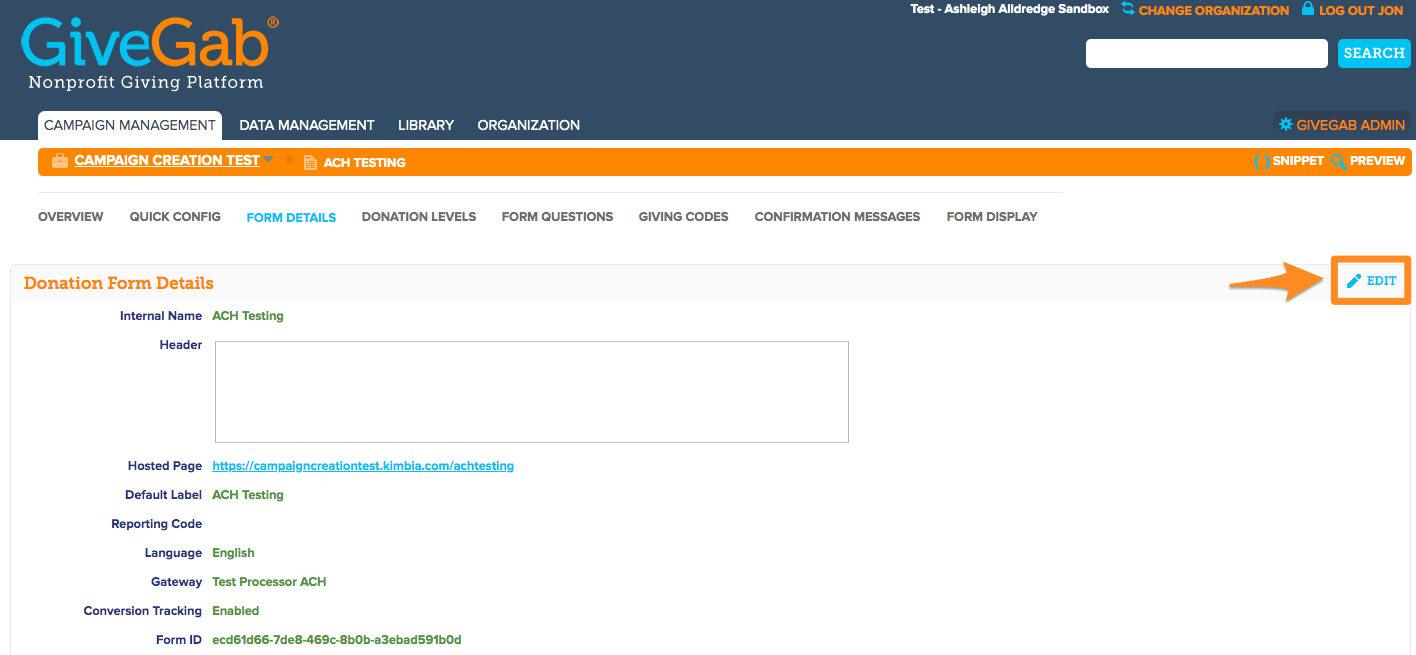The image size is (1416, 655).
Task: Open the Campaign Management tab
Action: click(130, 125)
